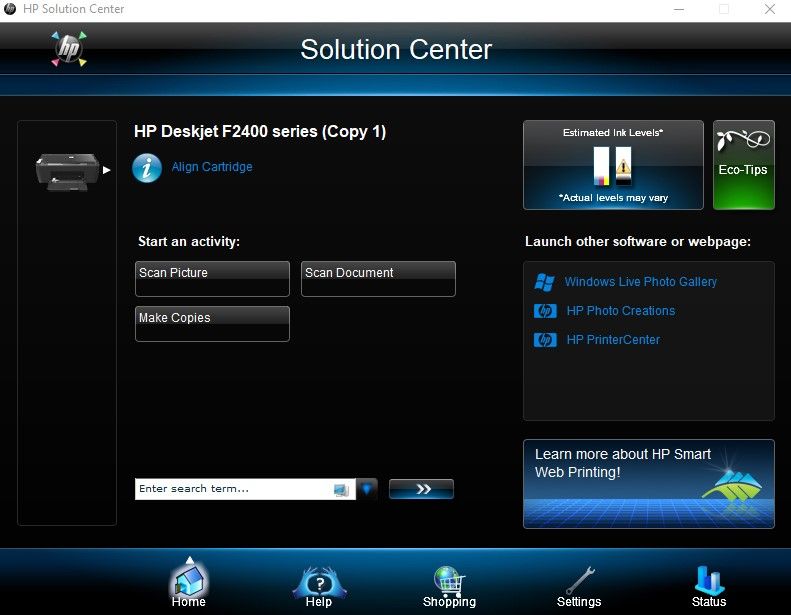This screenshot has height=615, width=791.
Task: Open the Home section icon
Action: (x=189, y=580)
